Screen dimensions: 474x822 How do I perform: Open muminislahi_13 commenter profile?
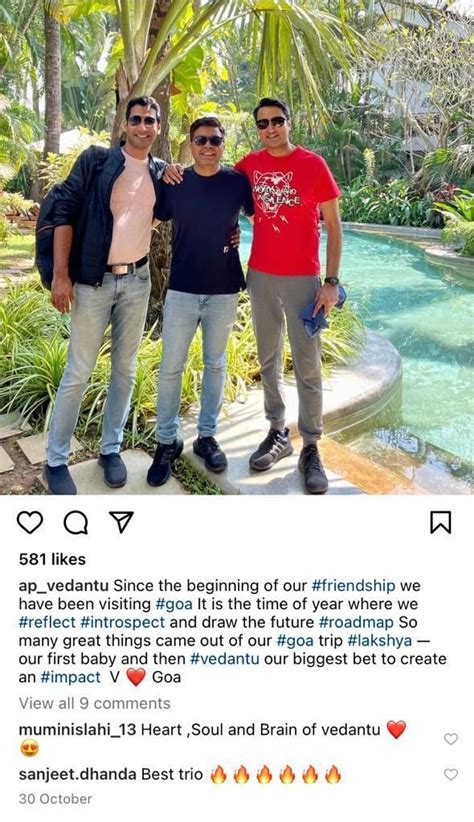tap(78, 729)
